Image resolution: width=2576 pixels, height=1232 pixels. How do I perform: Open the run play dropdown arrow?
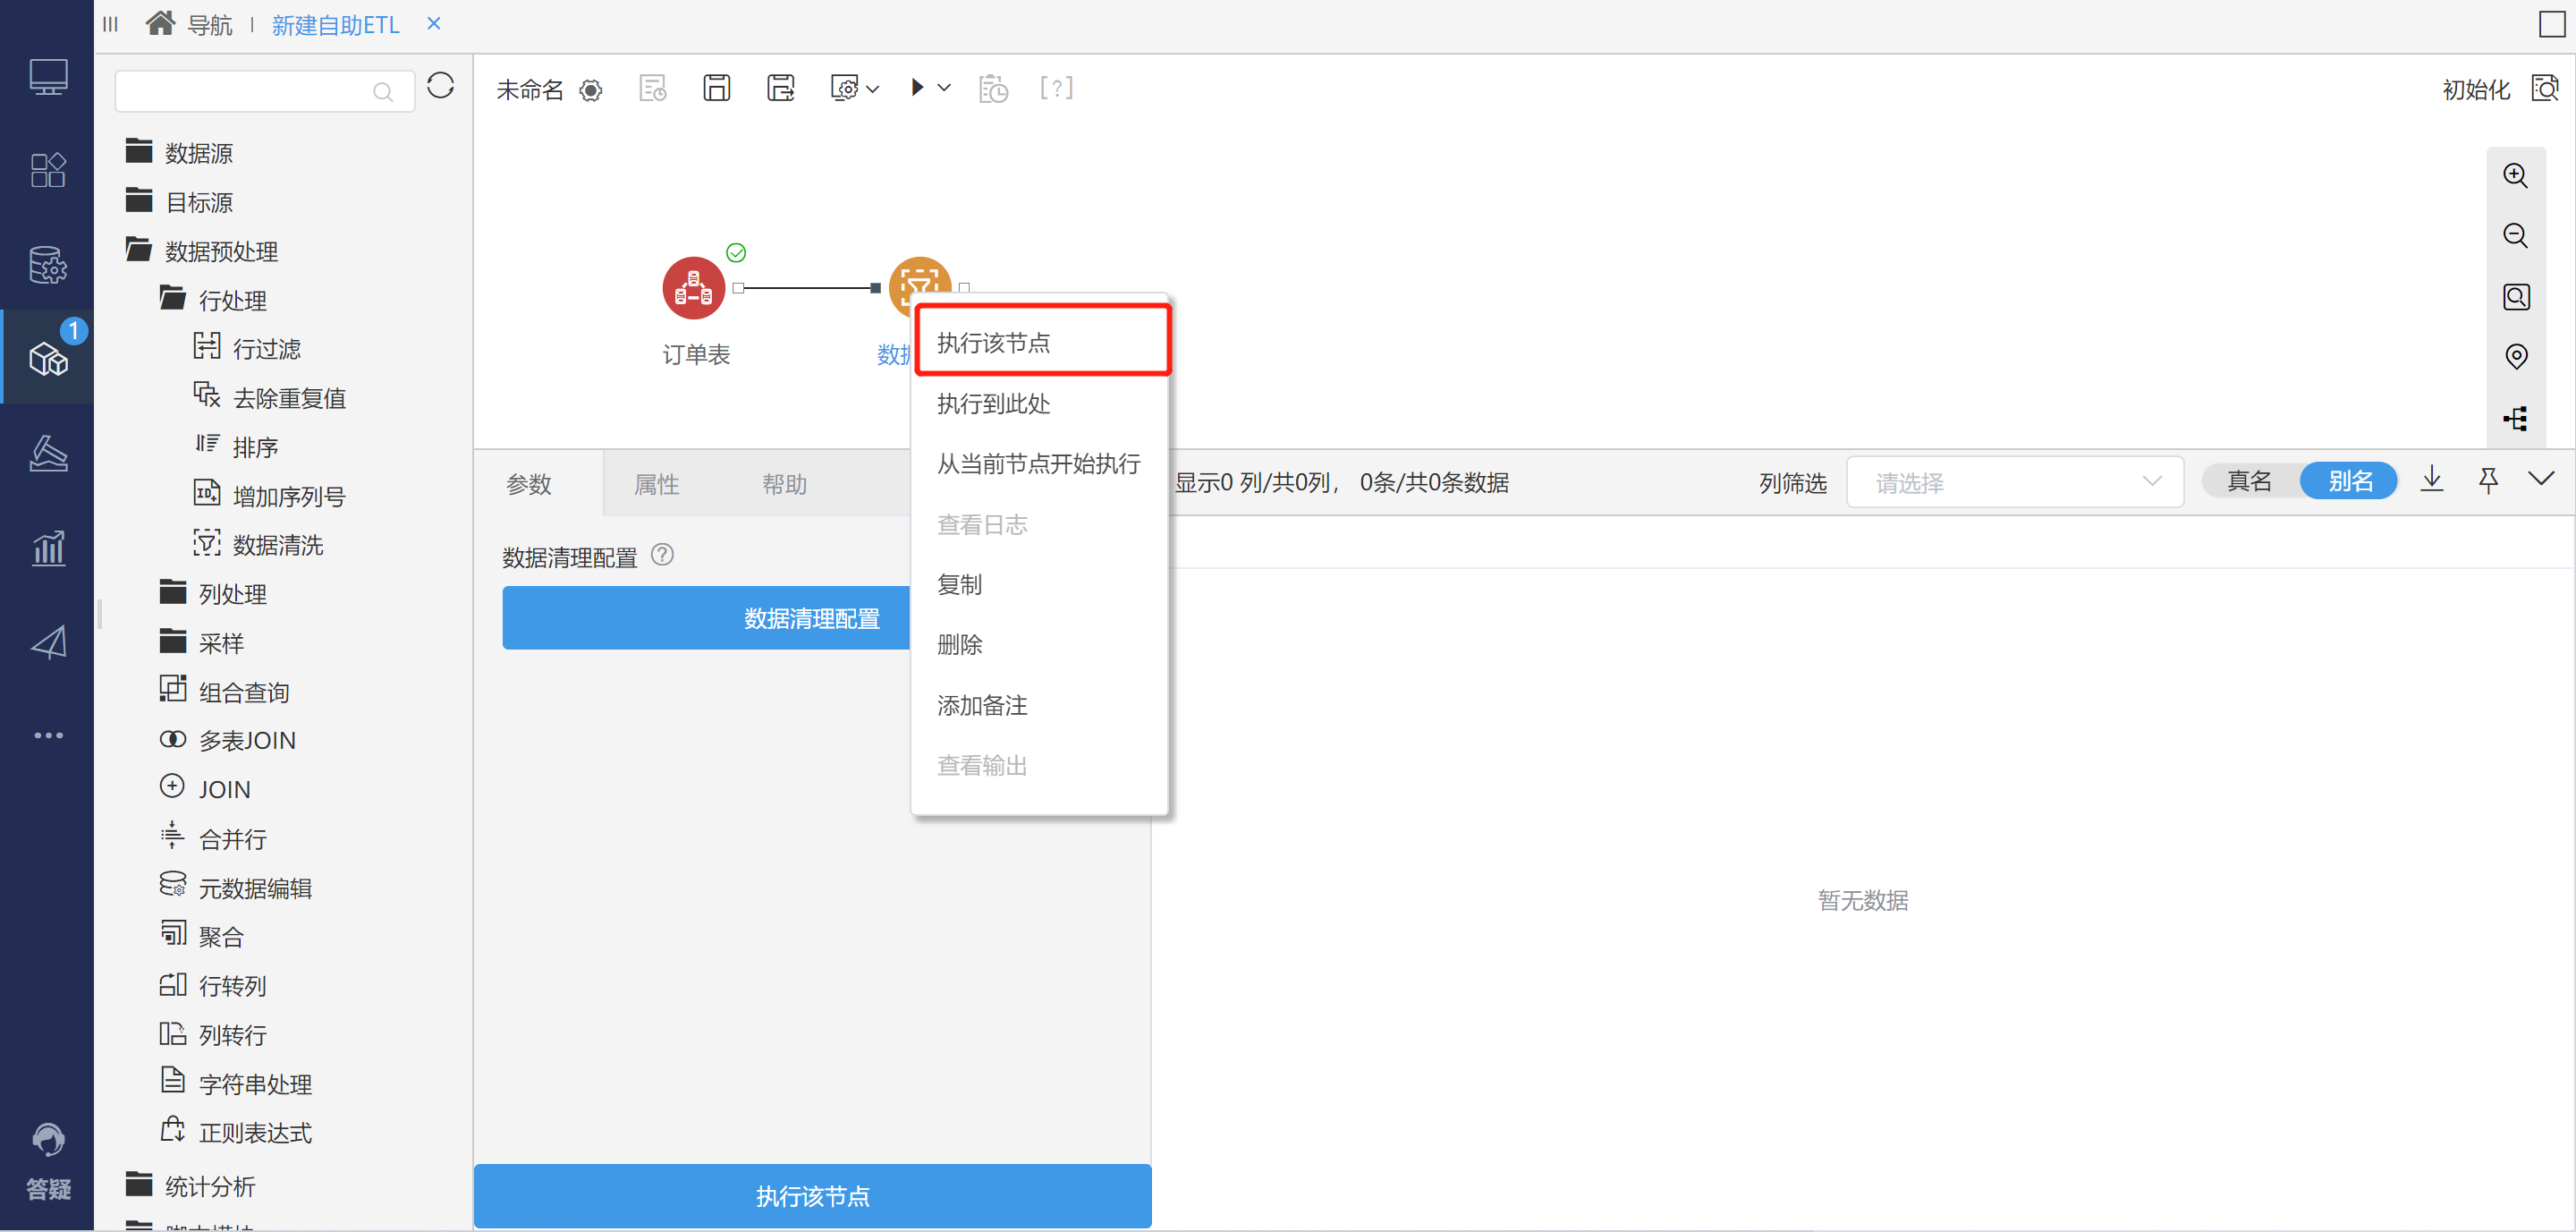point(943,88)
